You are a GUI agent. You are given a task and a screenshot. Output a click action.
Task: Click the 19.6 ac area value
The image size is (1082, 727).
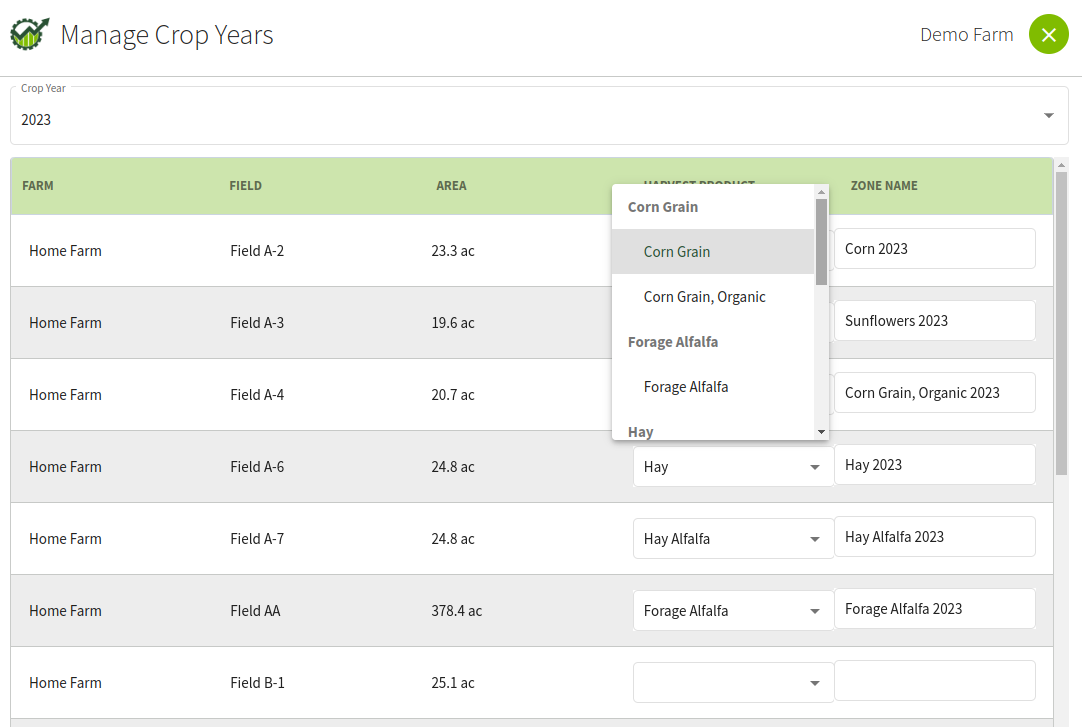tap(453, 323)
